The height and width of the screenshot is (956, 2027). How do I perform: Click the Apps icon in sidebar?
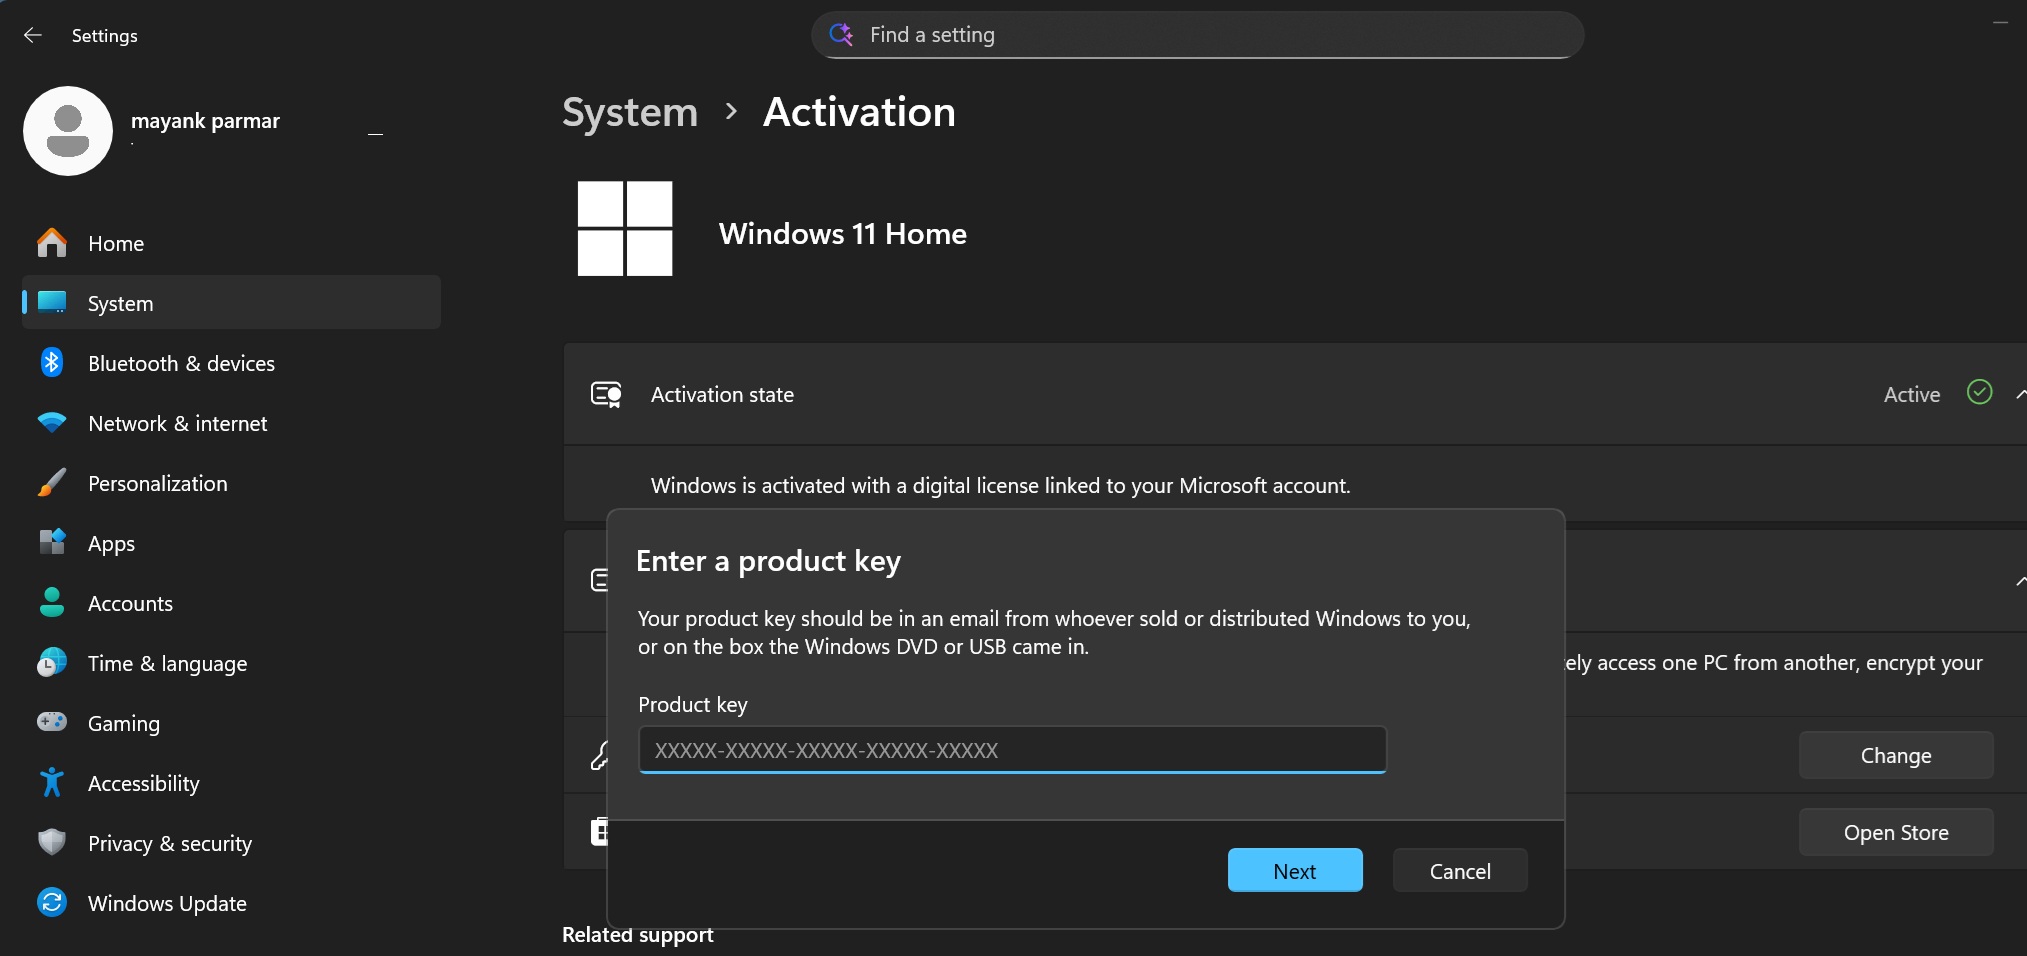tap(52, 542)
